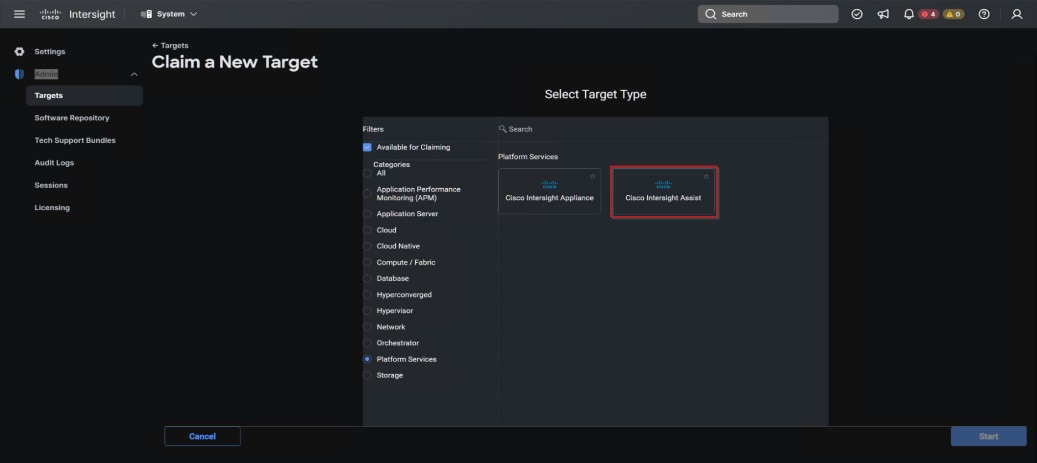Open the System service switcher dropdown
This screenshot has width=1037, height=463.
pyautogui.click(x=169, y=14)
